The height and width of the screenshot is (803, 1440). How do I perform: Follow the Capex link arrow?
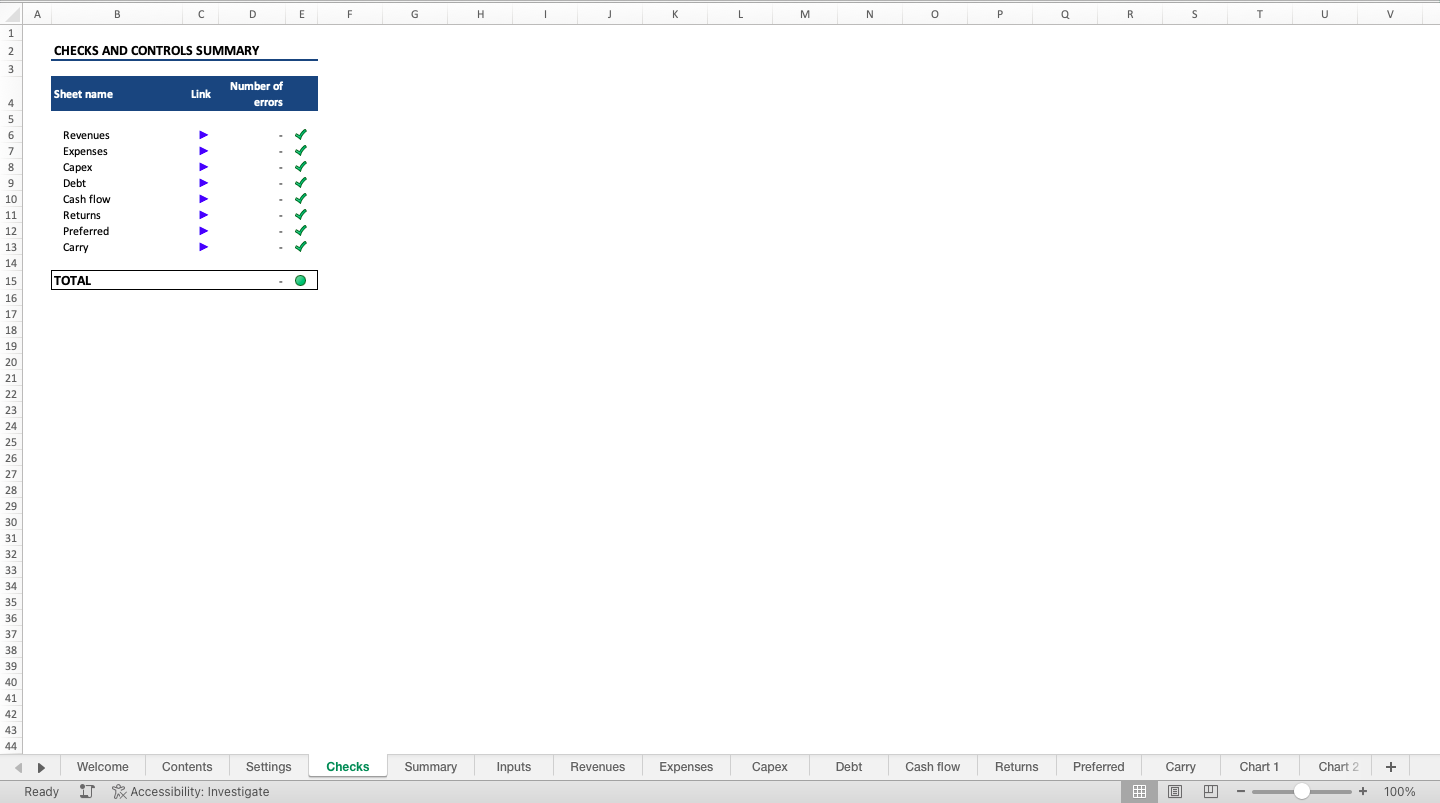(203, 167)
